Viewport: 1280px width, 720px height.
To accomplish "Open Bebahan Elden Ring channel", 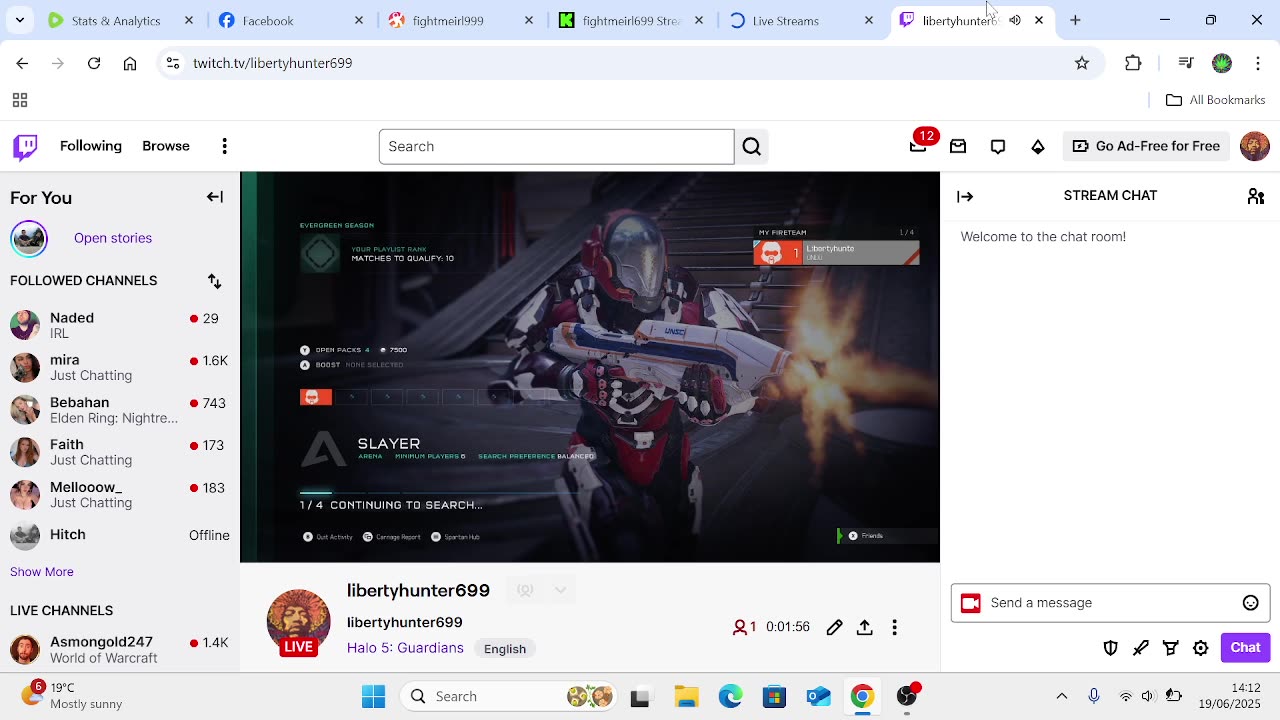I will pyautogui.click(x=120, y=410).
